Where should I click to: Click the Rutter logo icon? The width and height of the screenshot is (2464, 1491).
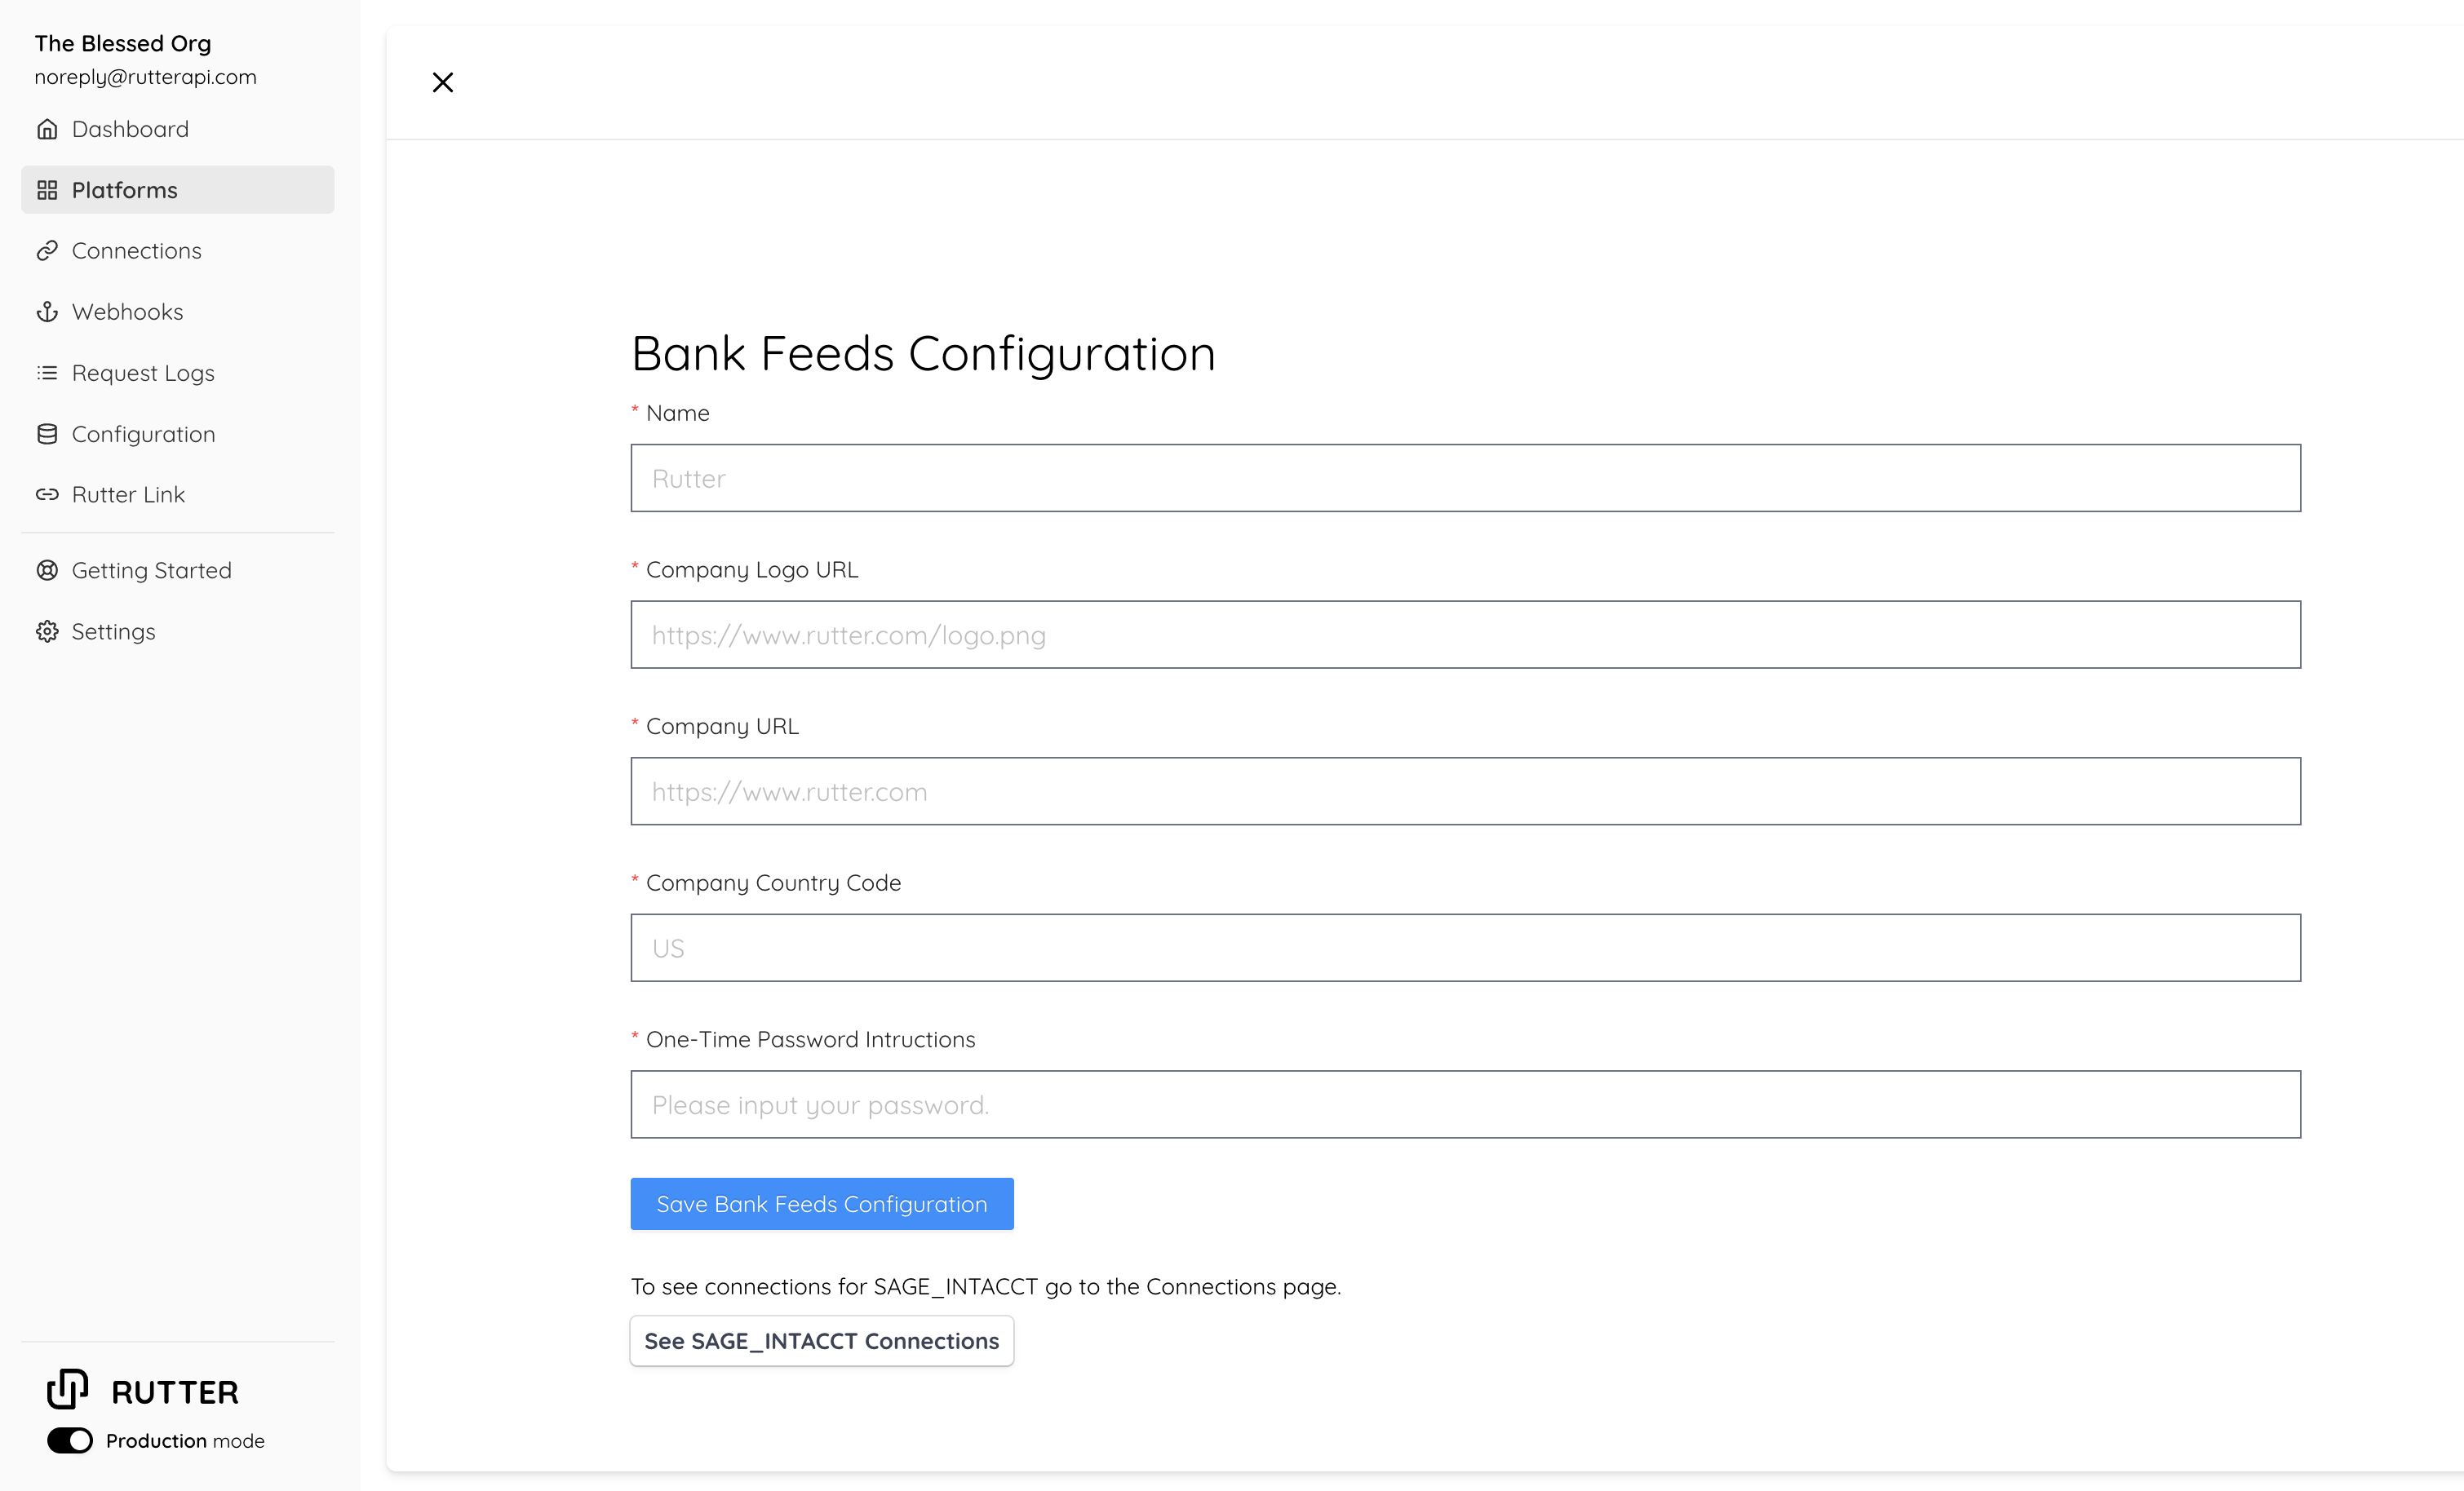click(69, 1388)
